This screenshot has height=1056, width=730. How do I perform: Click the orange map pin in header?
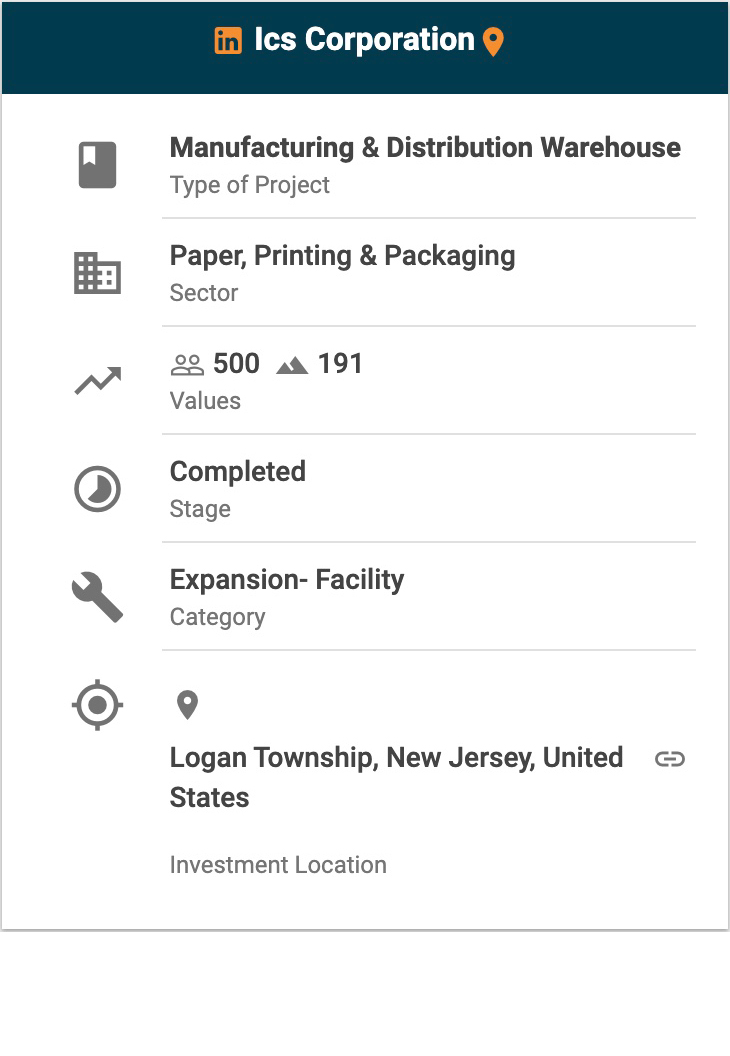[493, 42]
